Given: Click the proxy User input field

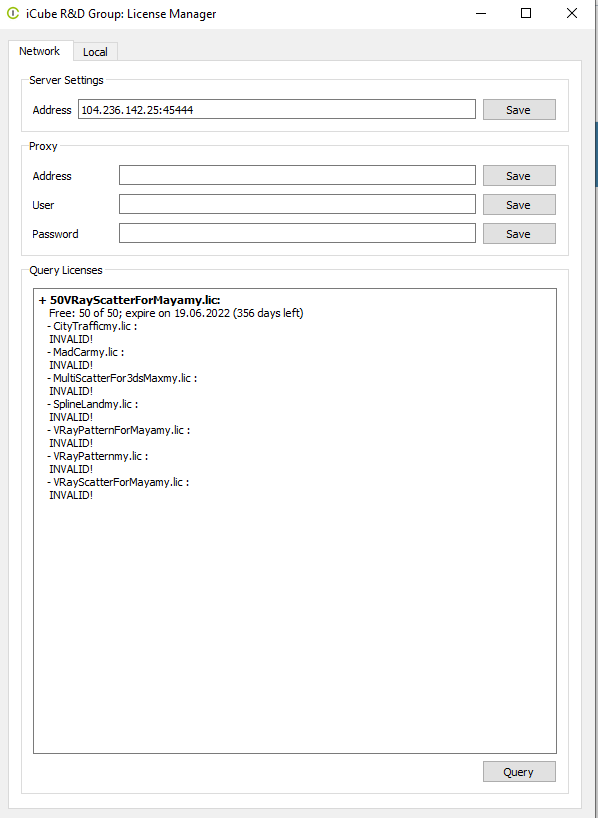Looking at the screenshot, I should 297,204.
